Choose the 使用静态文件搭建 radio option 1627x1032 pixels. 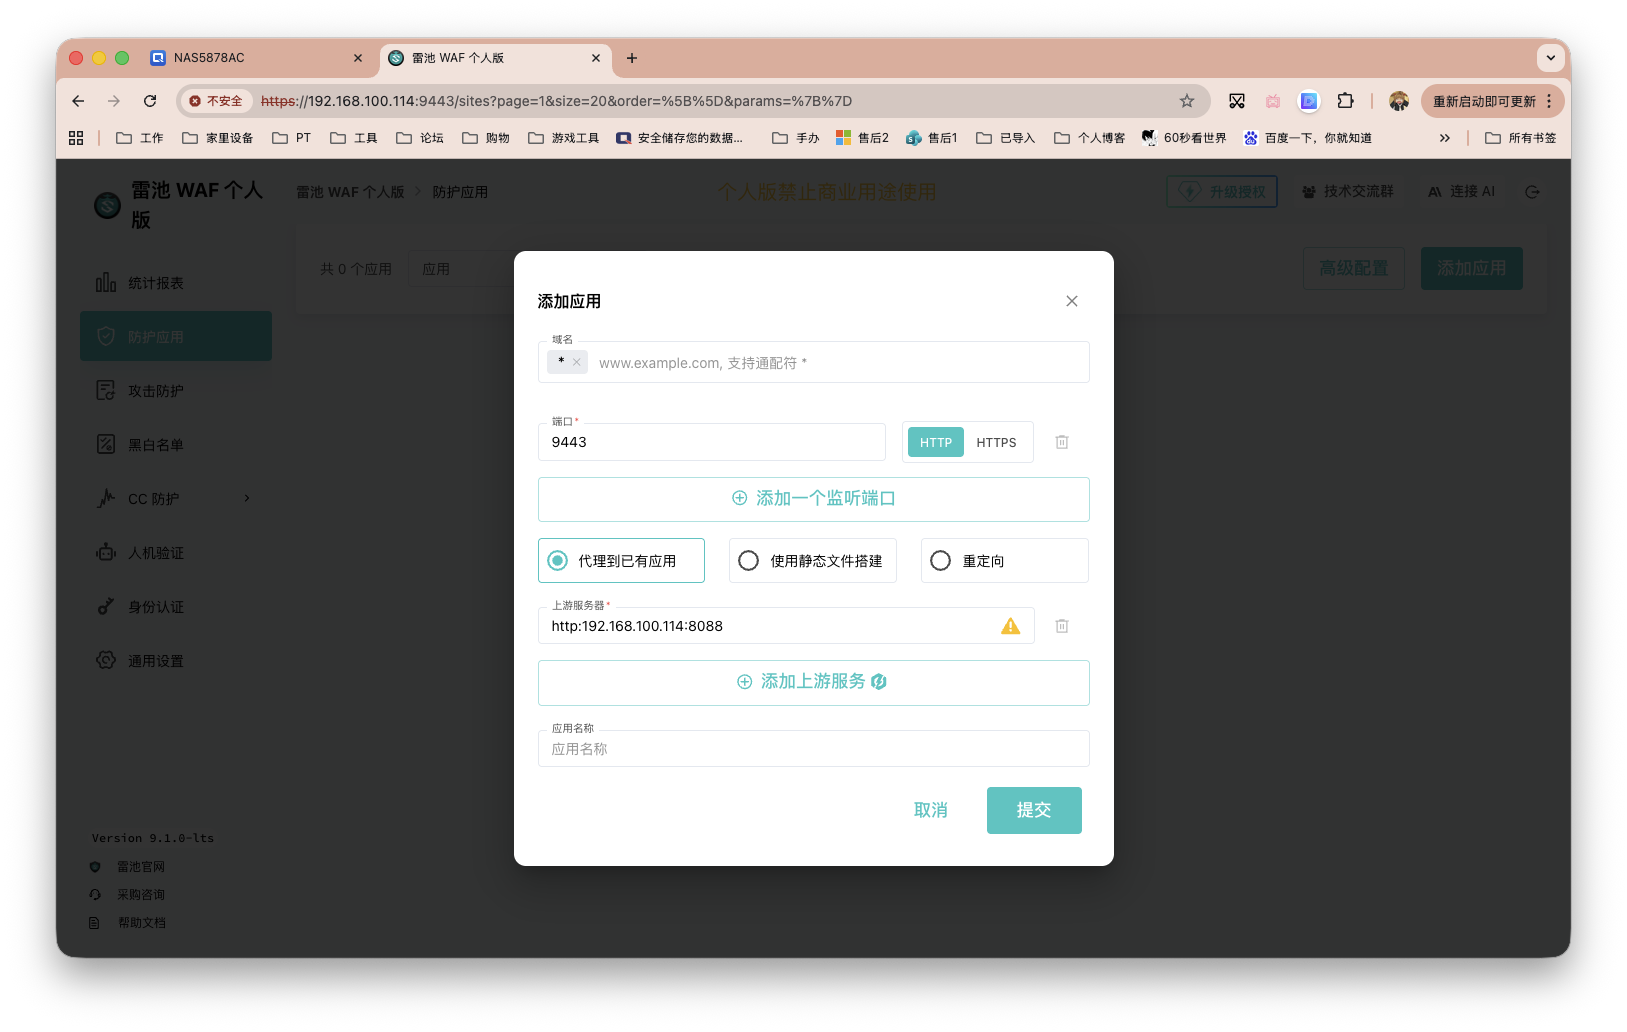coord(812,561)
